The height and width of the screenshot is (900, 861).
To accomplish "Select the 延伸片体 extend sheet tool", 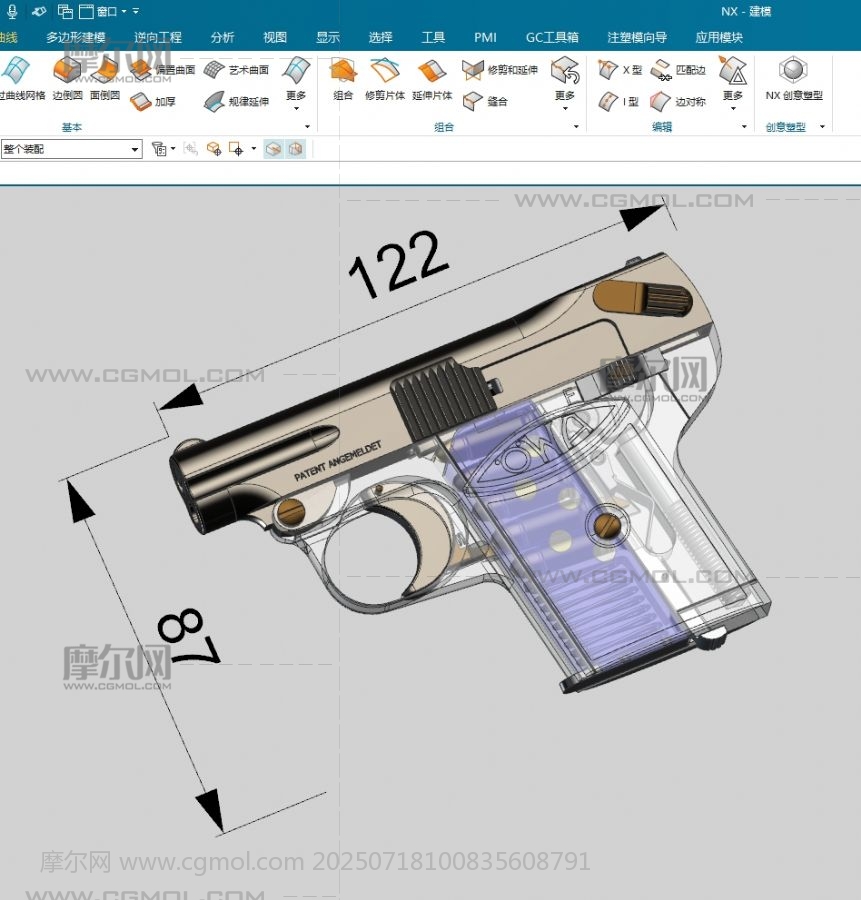I will click(x=432, y=79).
